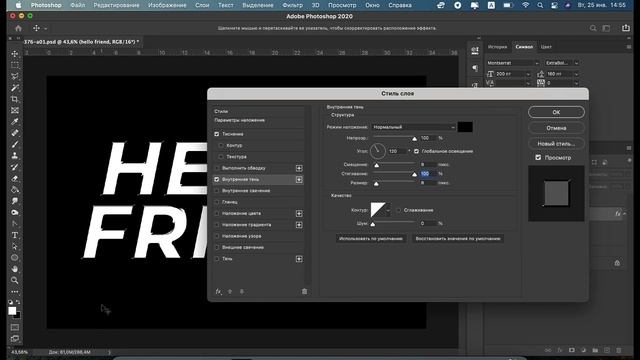Select the Eraser tool
640x360 pixels.
coord(15,178)
